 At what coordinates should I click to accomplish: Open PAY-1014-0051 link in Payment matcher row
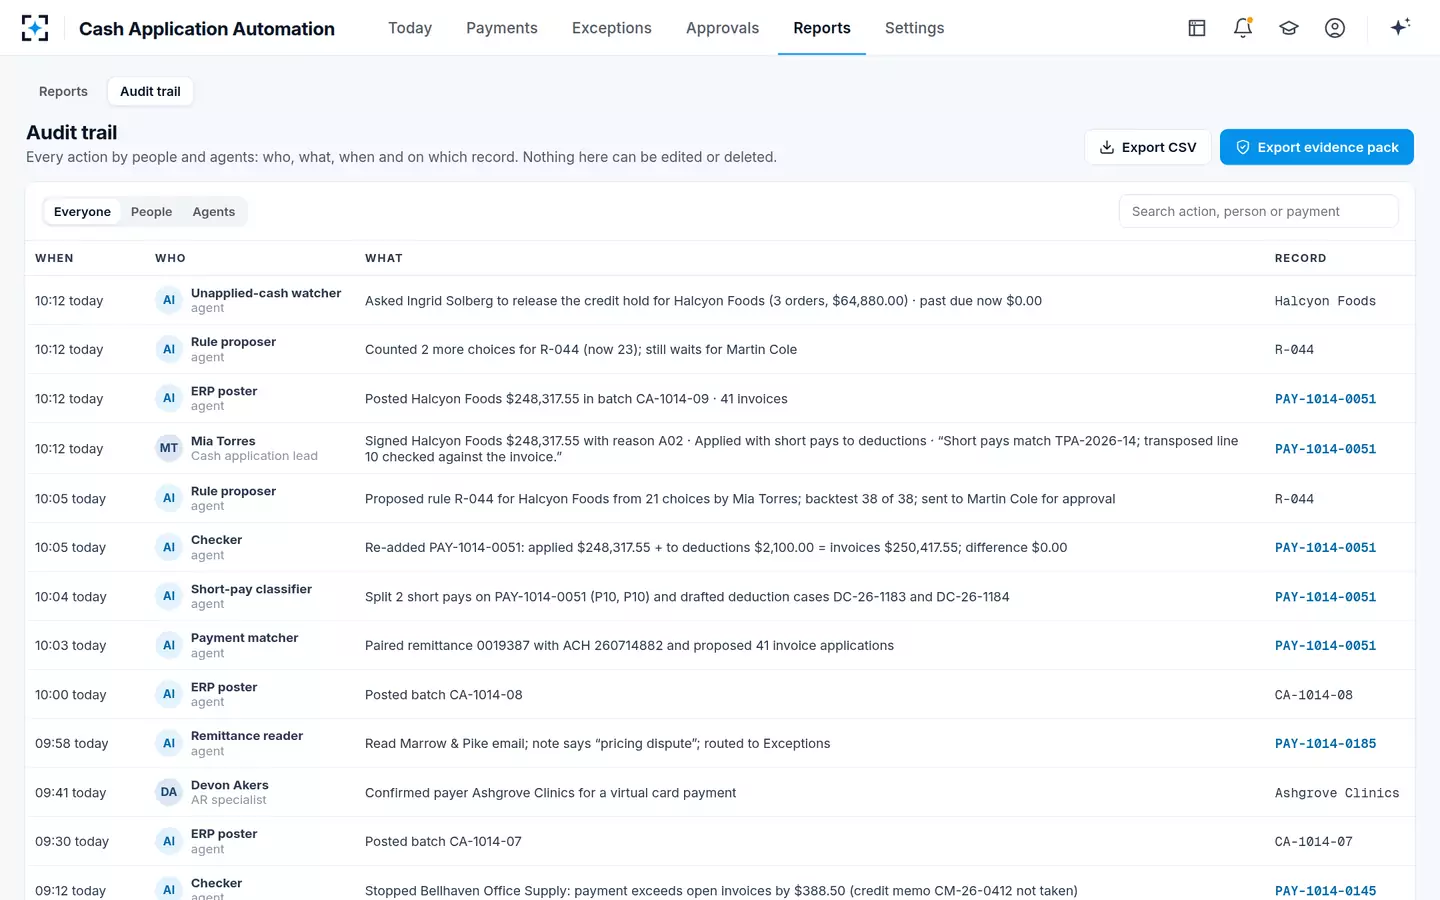coord(1325,646)
